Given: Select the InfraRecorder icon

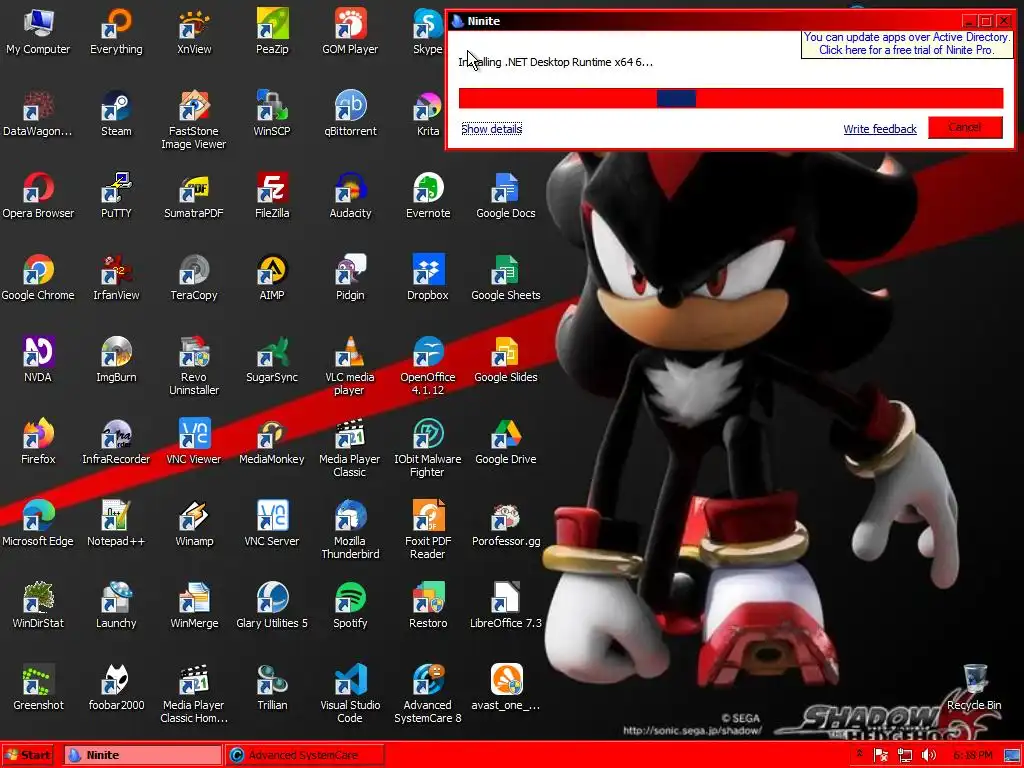Looking at the screenshot, I should coord(116,441).
